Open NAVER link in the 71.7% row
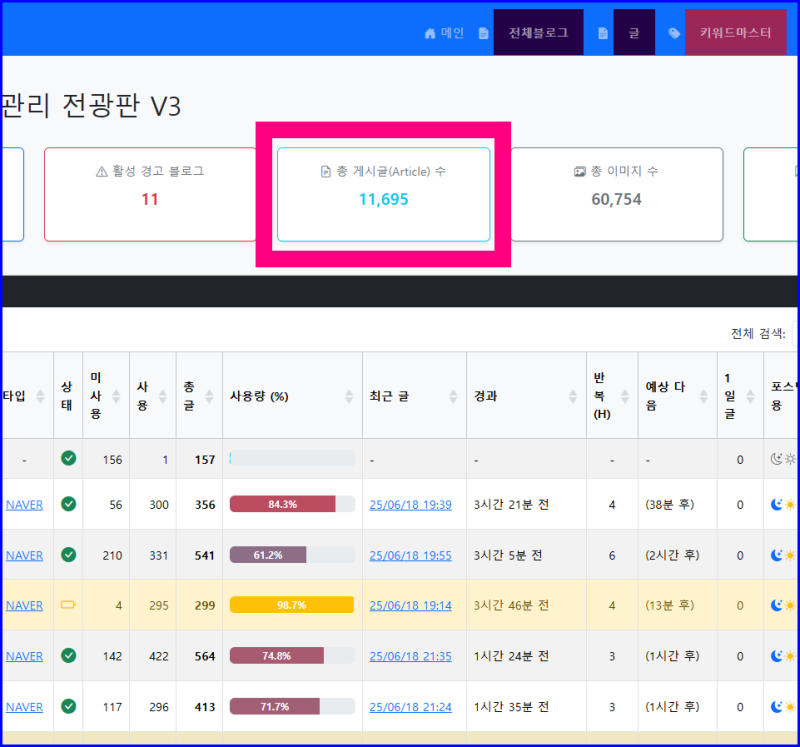 tap(24, 707)
